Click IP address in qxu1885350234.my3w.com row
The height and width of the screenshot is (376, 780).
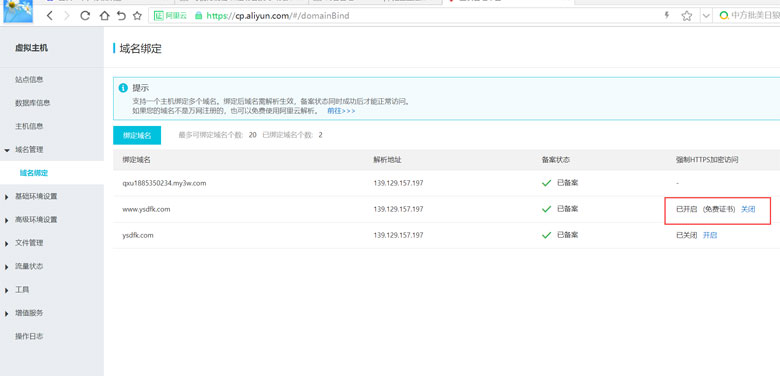398,183
